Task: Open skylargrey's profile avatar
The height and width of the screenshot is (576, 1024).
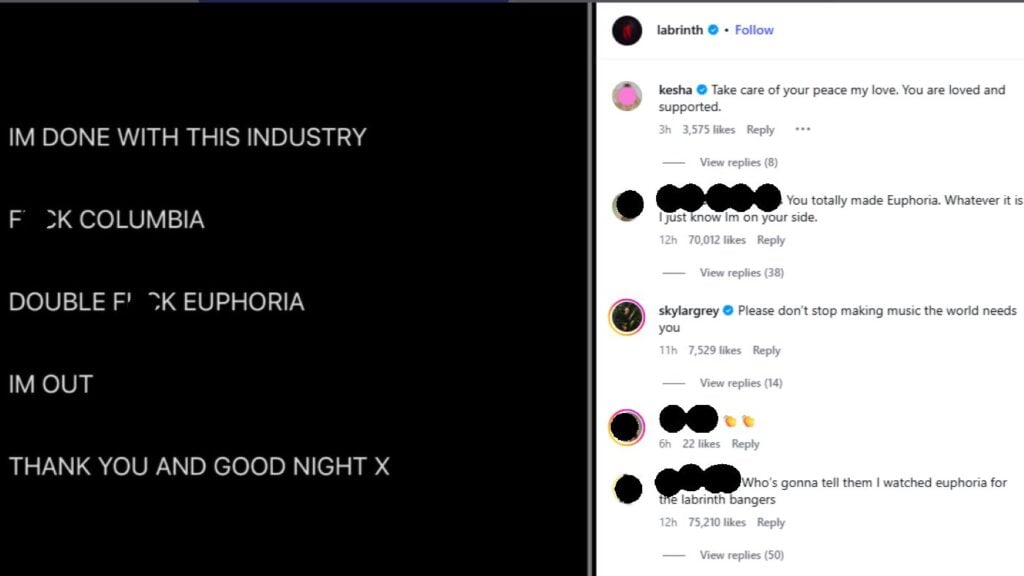Action: 627,317
